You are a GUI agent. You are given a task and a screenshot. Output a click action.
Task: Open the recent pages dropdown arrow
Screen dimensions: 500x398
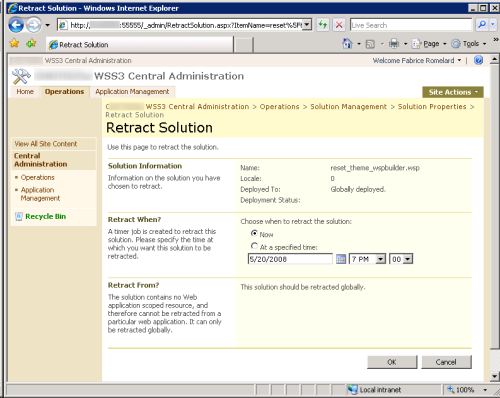pos(47,25)
